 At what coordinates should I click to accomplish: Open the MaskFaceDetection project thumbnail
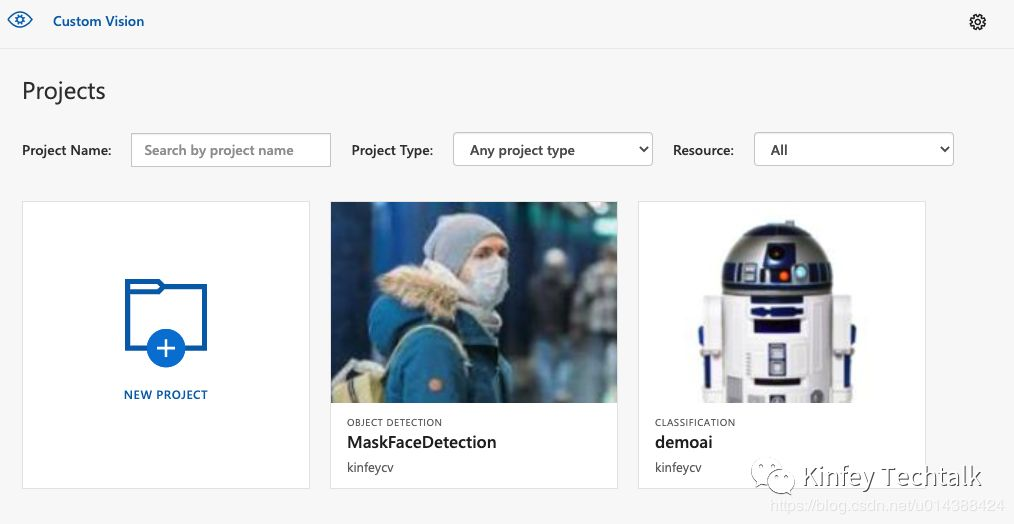click(474, 302)
